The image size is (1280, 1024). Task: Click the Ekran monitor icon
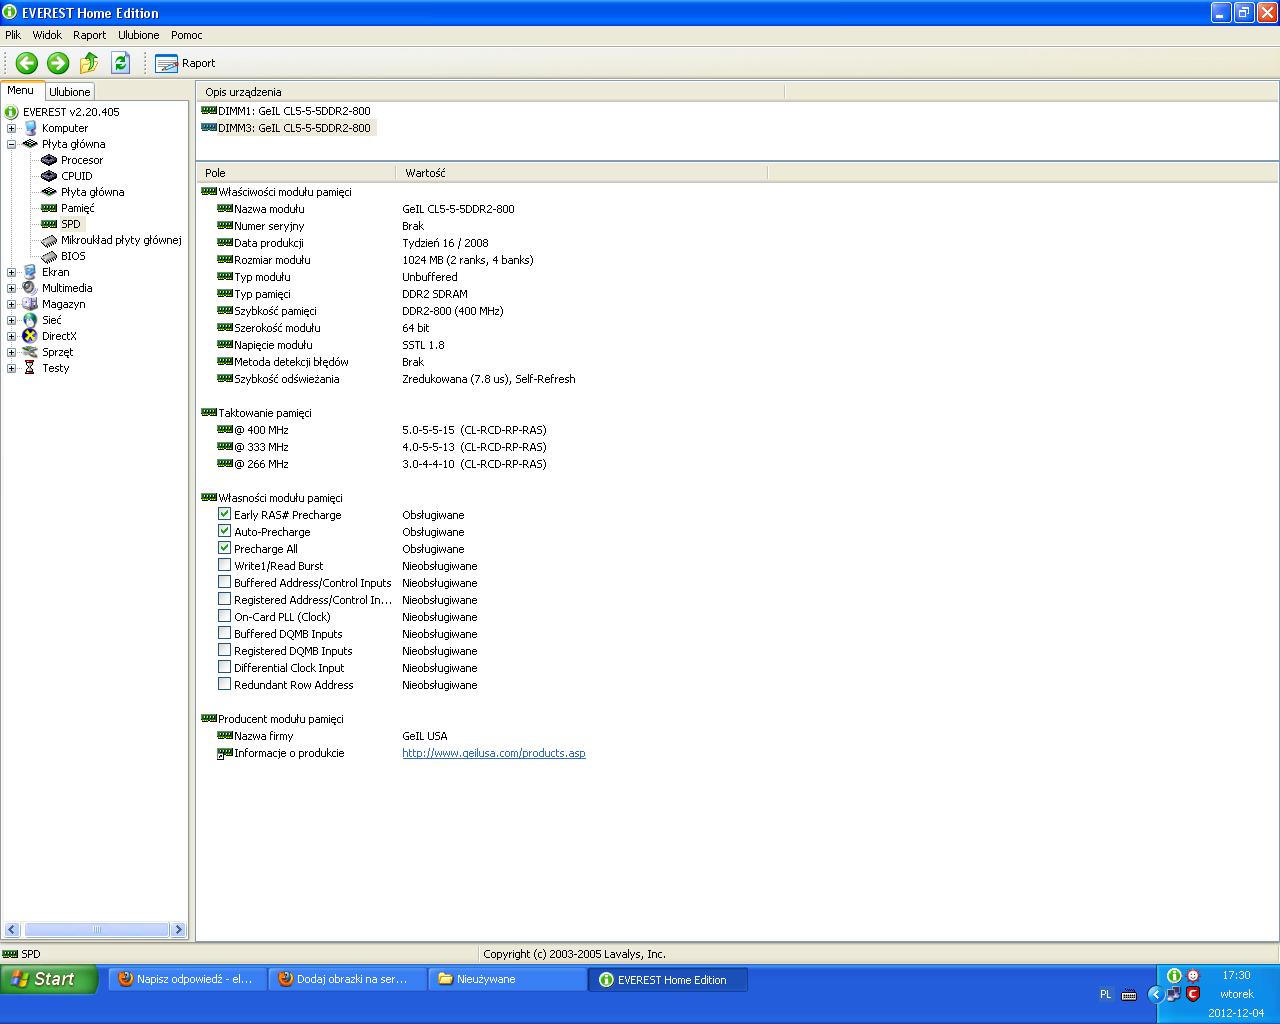pos(30,272)
